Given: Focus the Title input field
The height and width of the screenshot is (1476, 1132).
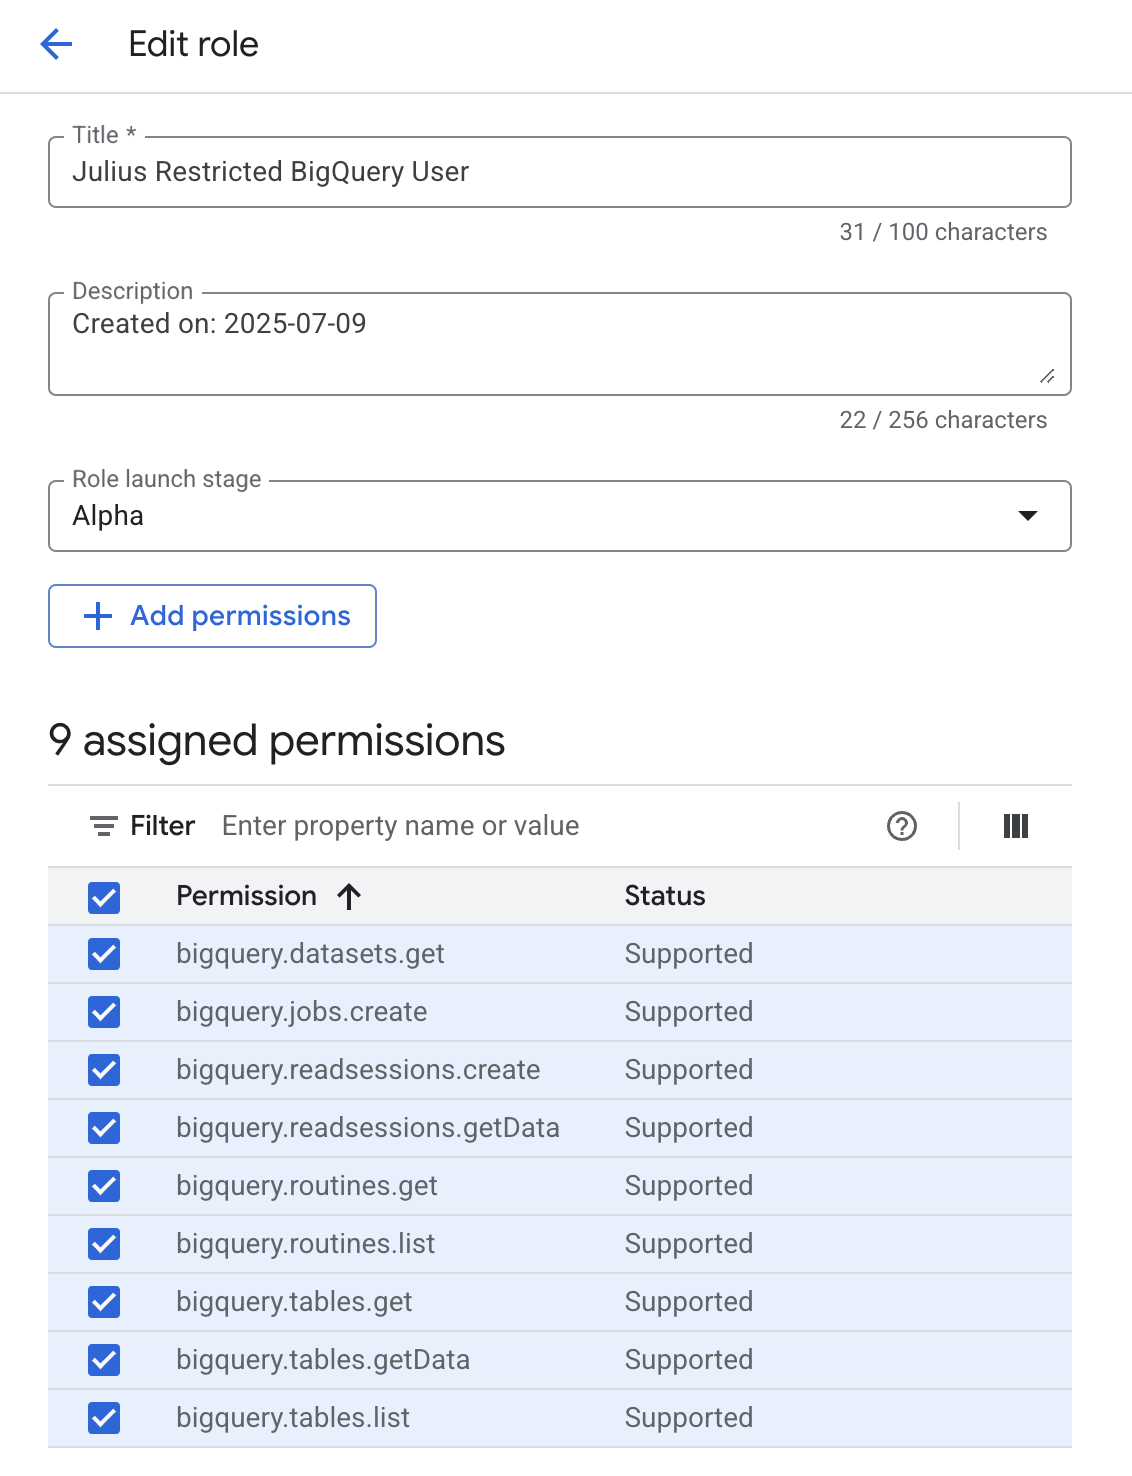Looking at the screenshot, I should [560, 172].
